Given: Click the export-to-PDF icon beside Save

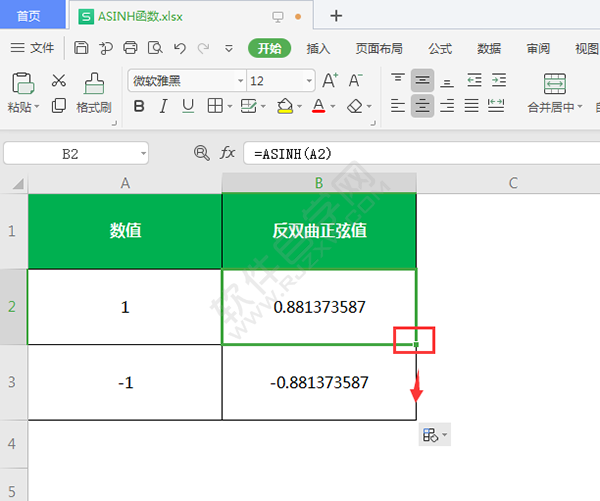Looking at the screenshot, I should point(106,48).
